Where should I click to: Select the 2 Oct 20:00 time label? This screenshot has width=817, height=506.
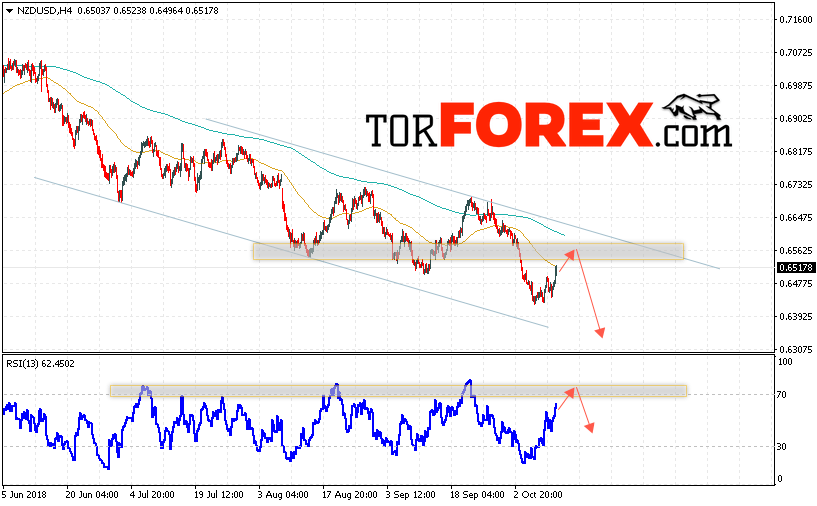tap(538, 495)
